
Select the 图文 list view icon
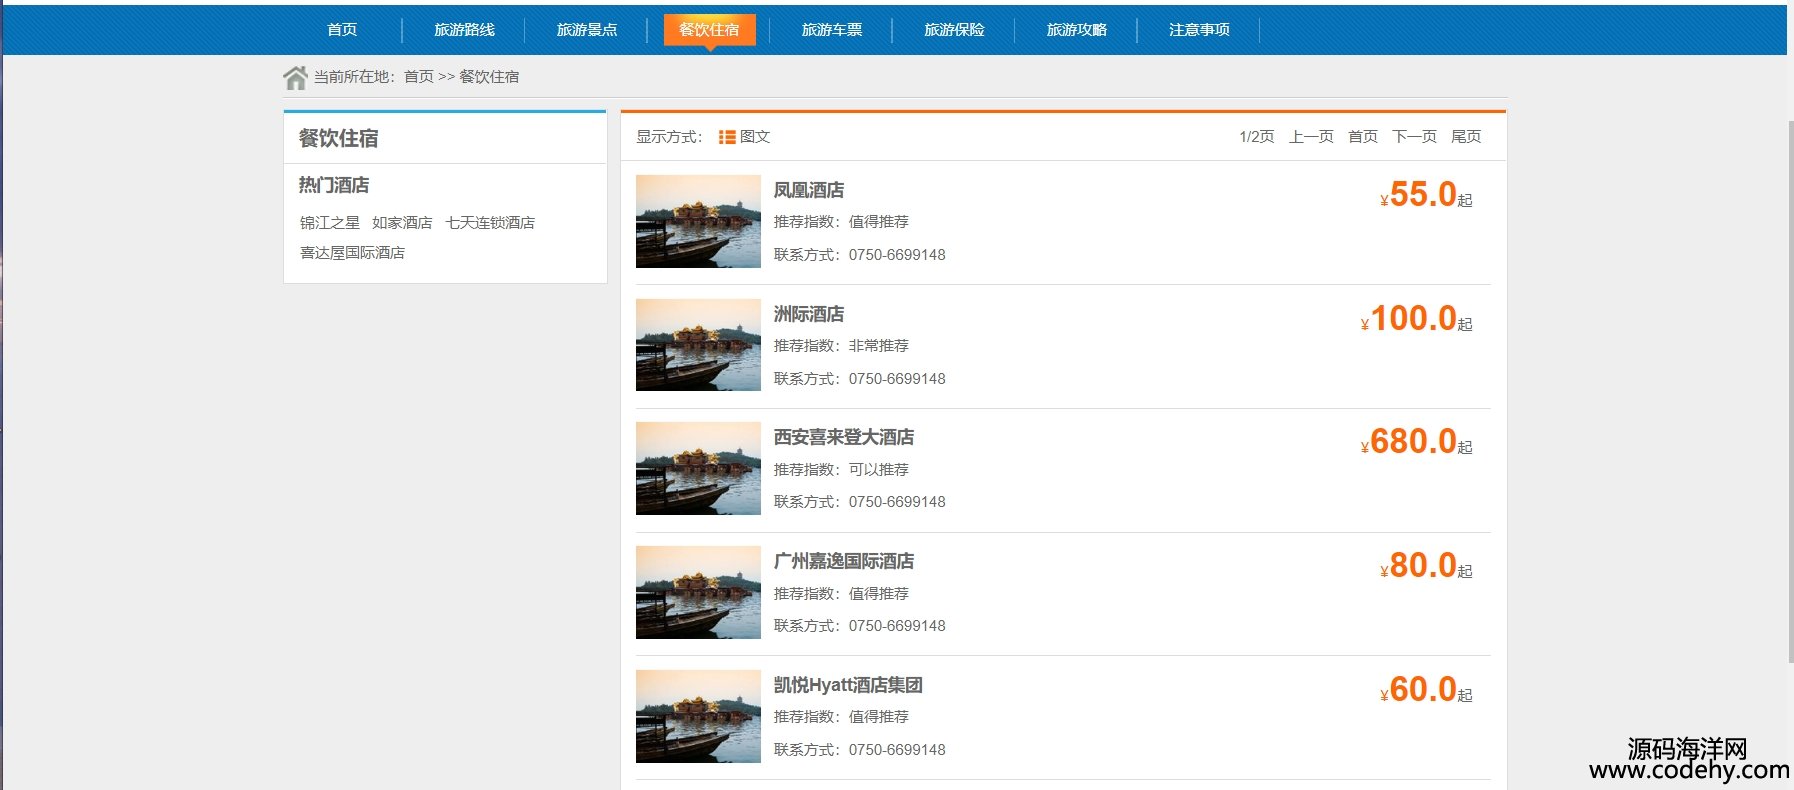click(727, 137)
